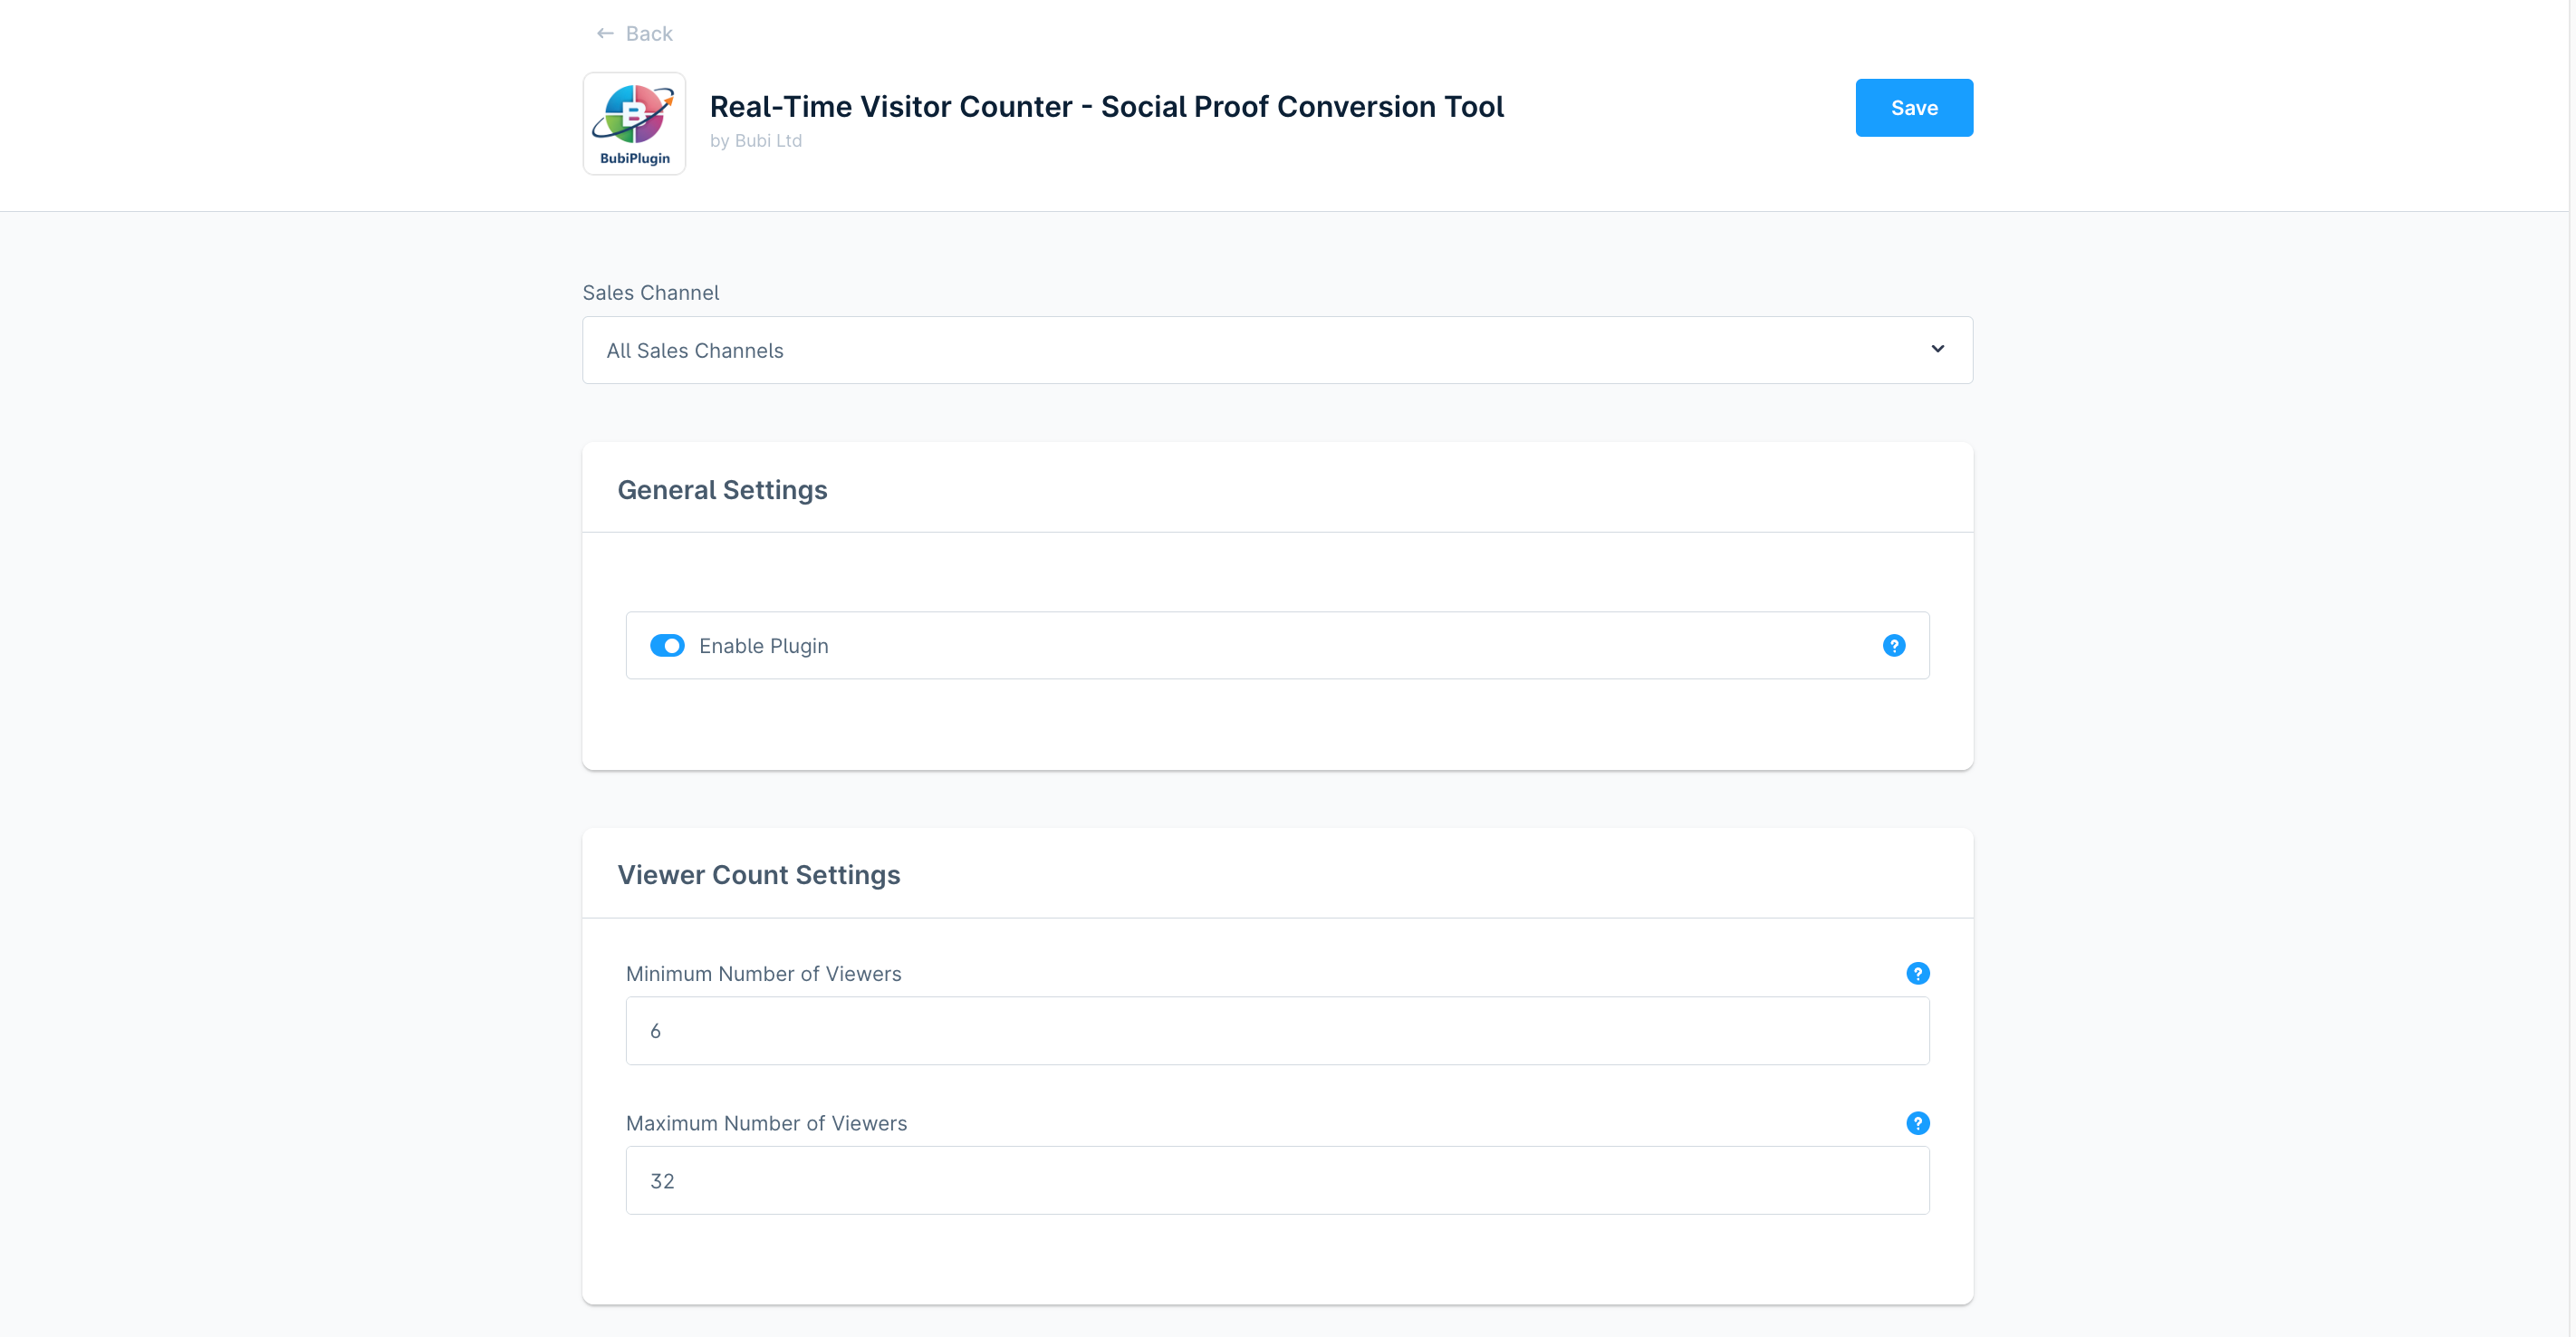This screenshot has height=1337, width=2576.
Task: Open the All Sales Channels dropdown
Action: point(1276,351)
